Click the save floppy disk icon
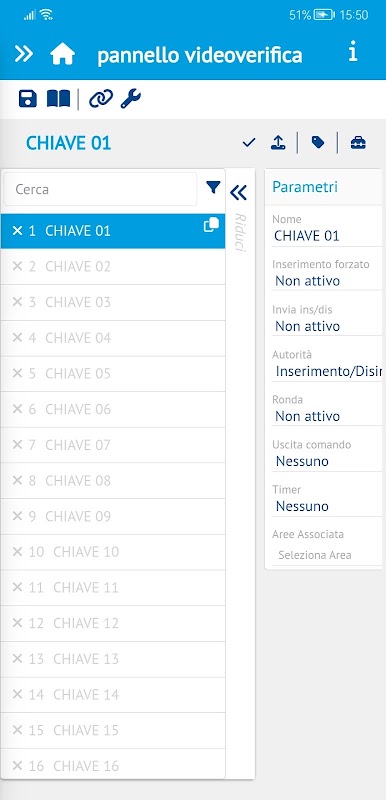Screen dimensions: 386x800 [28, 98]
